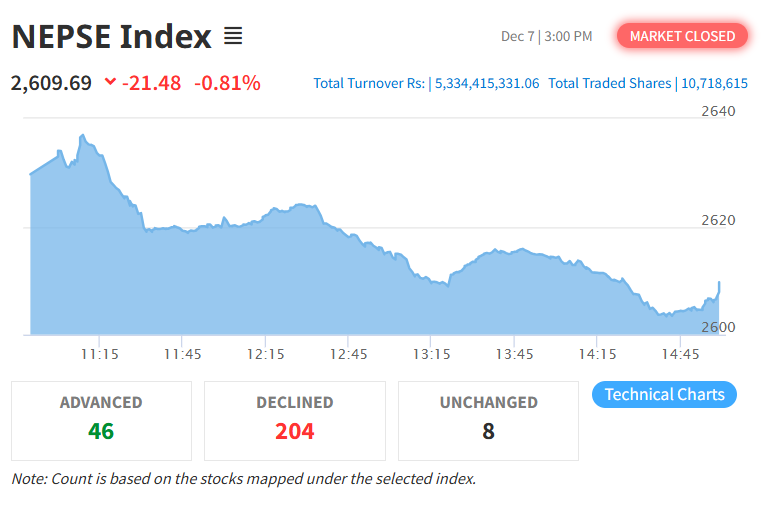Viewport: 765px width, 509px height.
Task: Click the -0.81% percentage change
Action: pyautogui.click(x=227, y=82)
